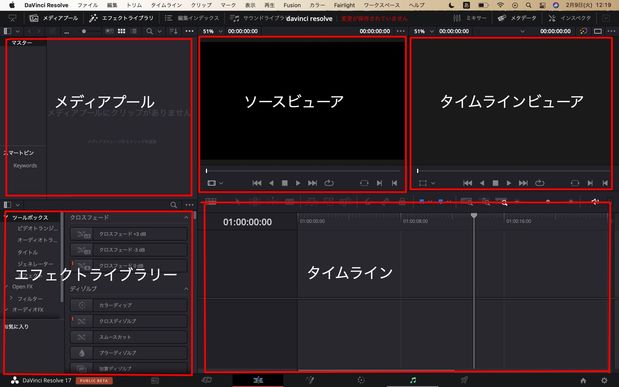
Task: Open the Fairlight menu in menu bar
Action: click(x=344, y=5)
